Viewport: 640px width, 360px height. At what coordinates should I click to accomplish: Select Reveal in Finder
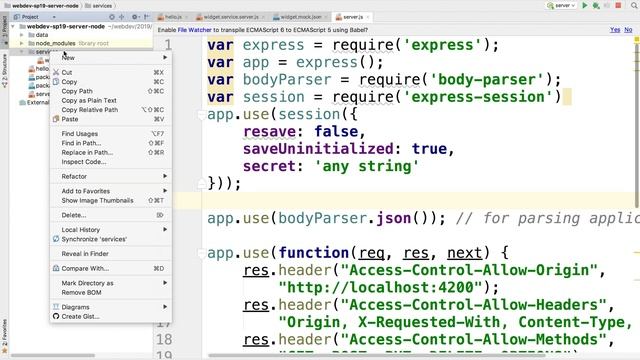point(110,254)
